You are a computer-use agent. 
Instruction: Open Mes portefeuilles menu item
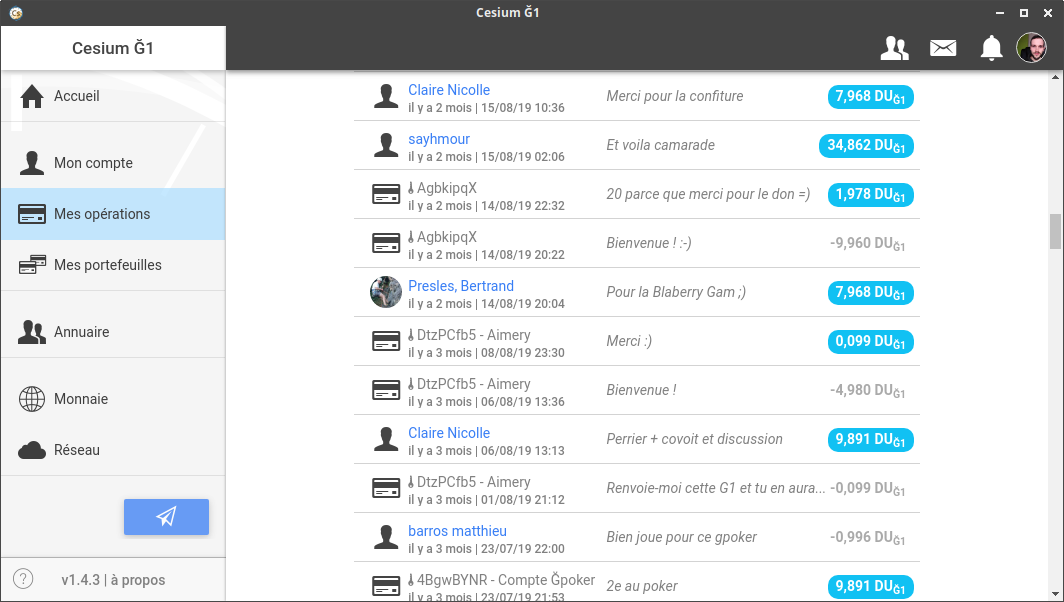(113, 265)
